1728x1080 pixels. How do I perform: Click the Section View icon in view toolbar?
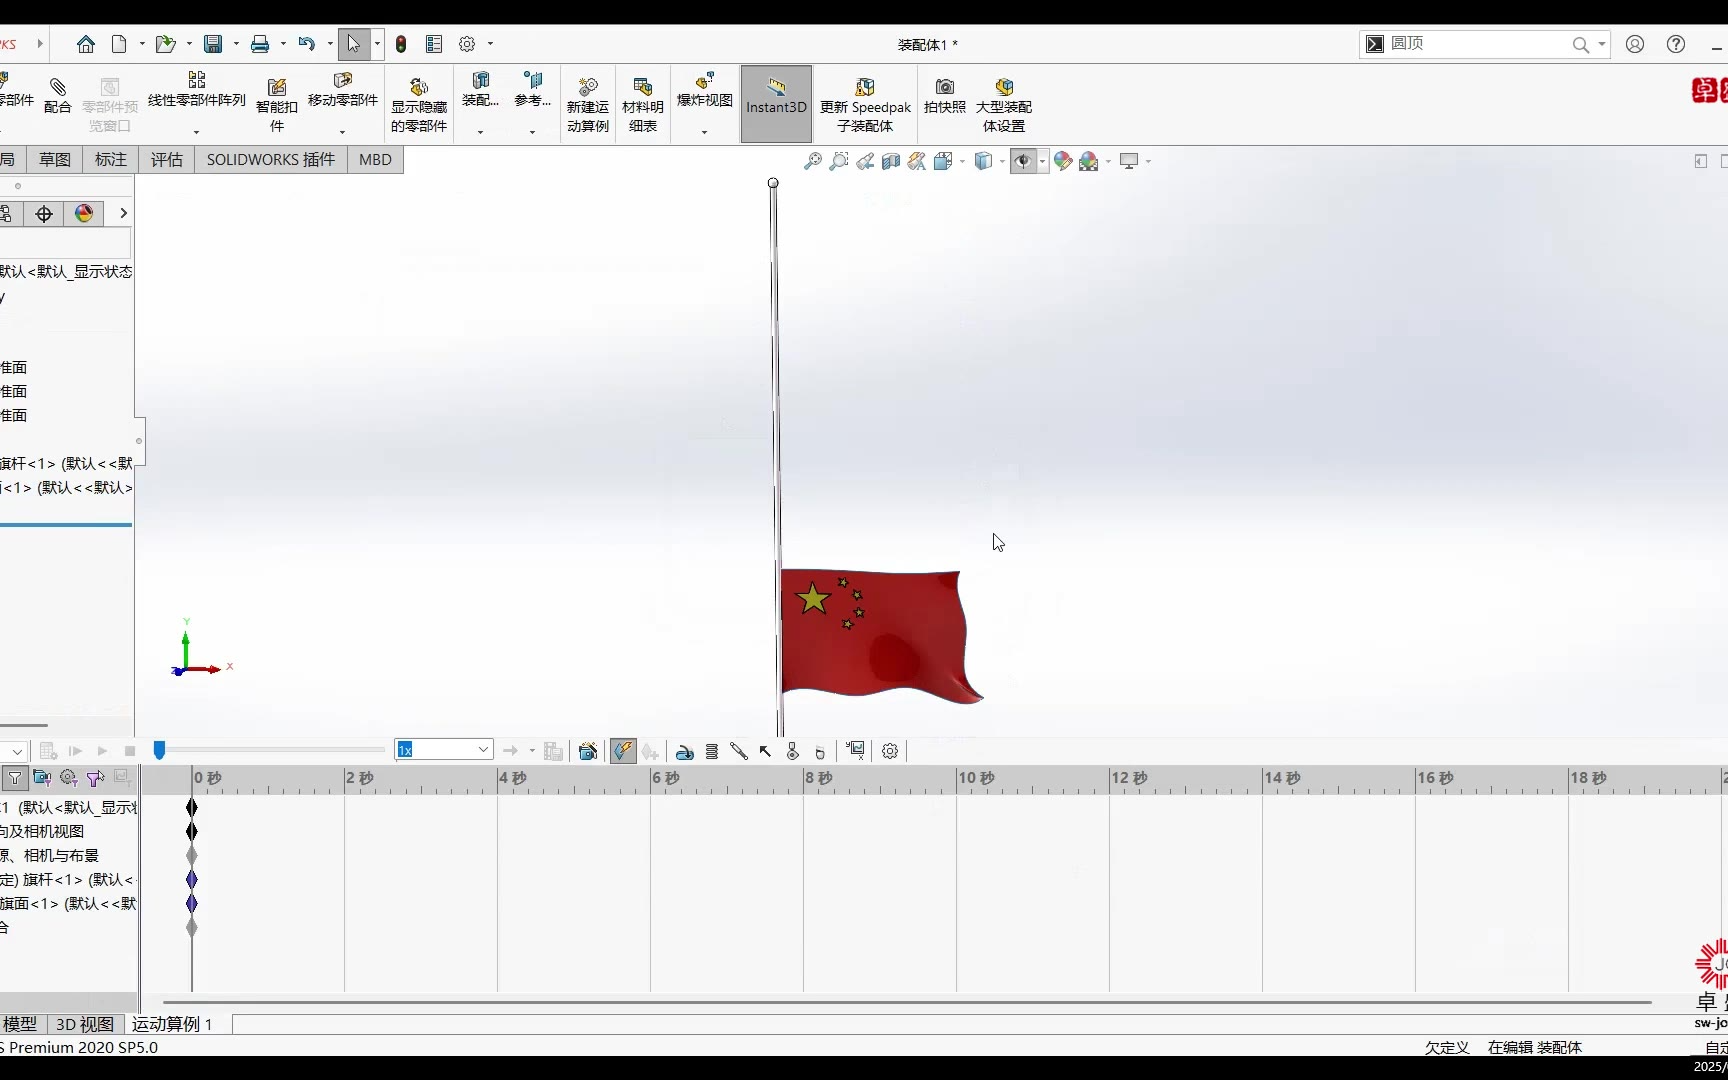891,161
